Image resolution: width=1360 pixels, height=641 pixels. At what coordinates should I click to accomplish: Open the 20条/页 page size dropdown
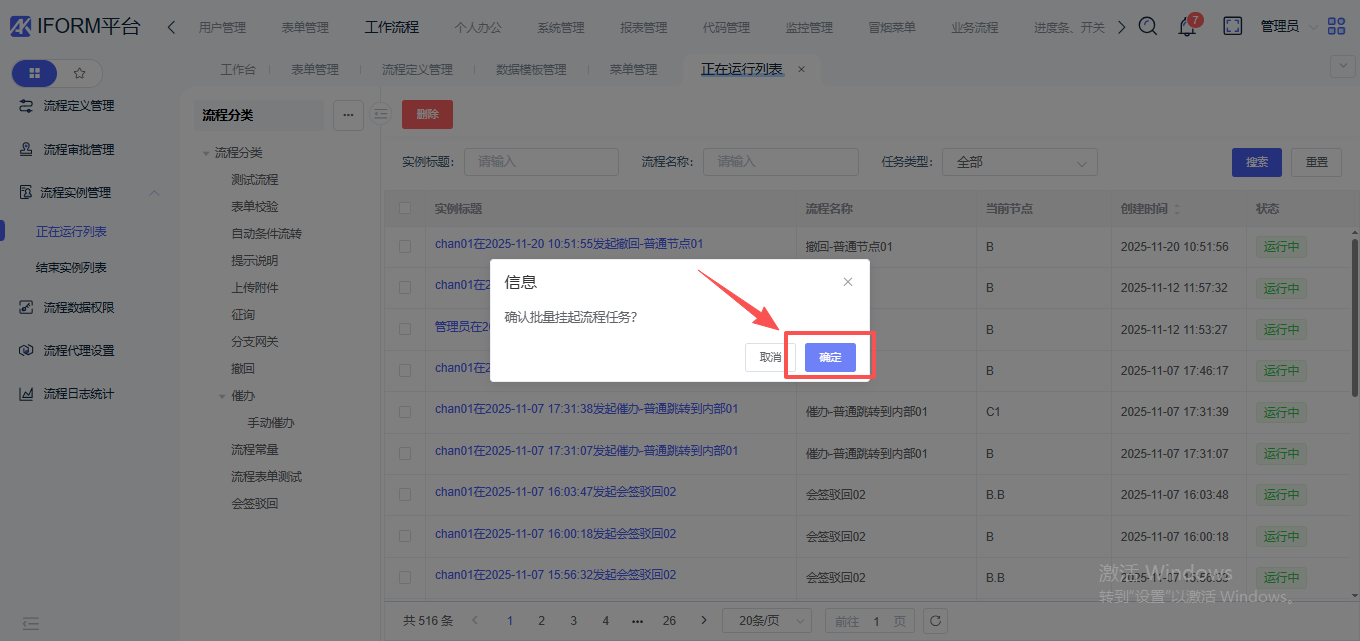(x=767, y=621)
